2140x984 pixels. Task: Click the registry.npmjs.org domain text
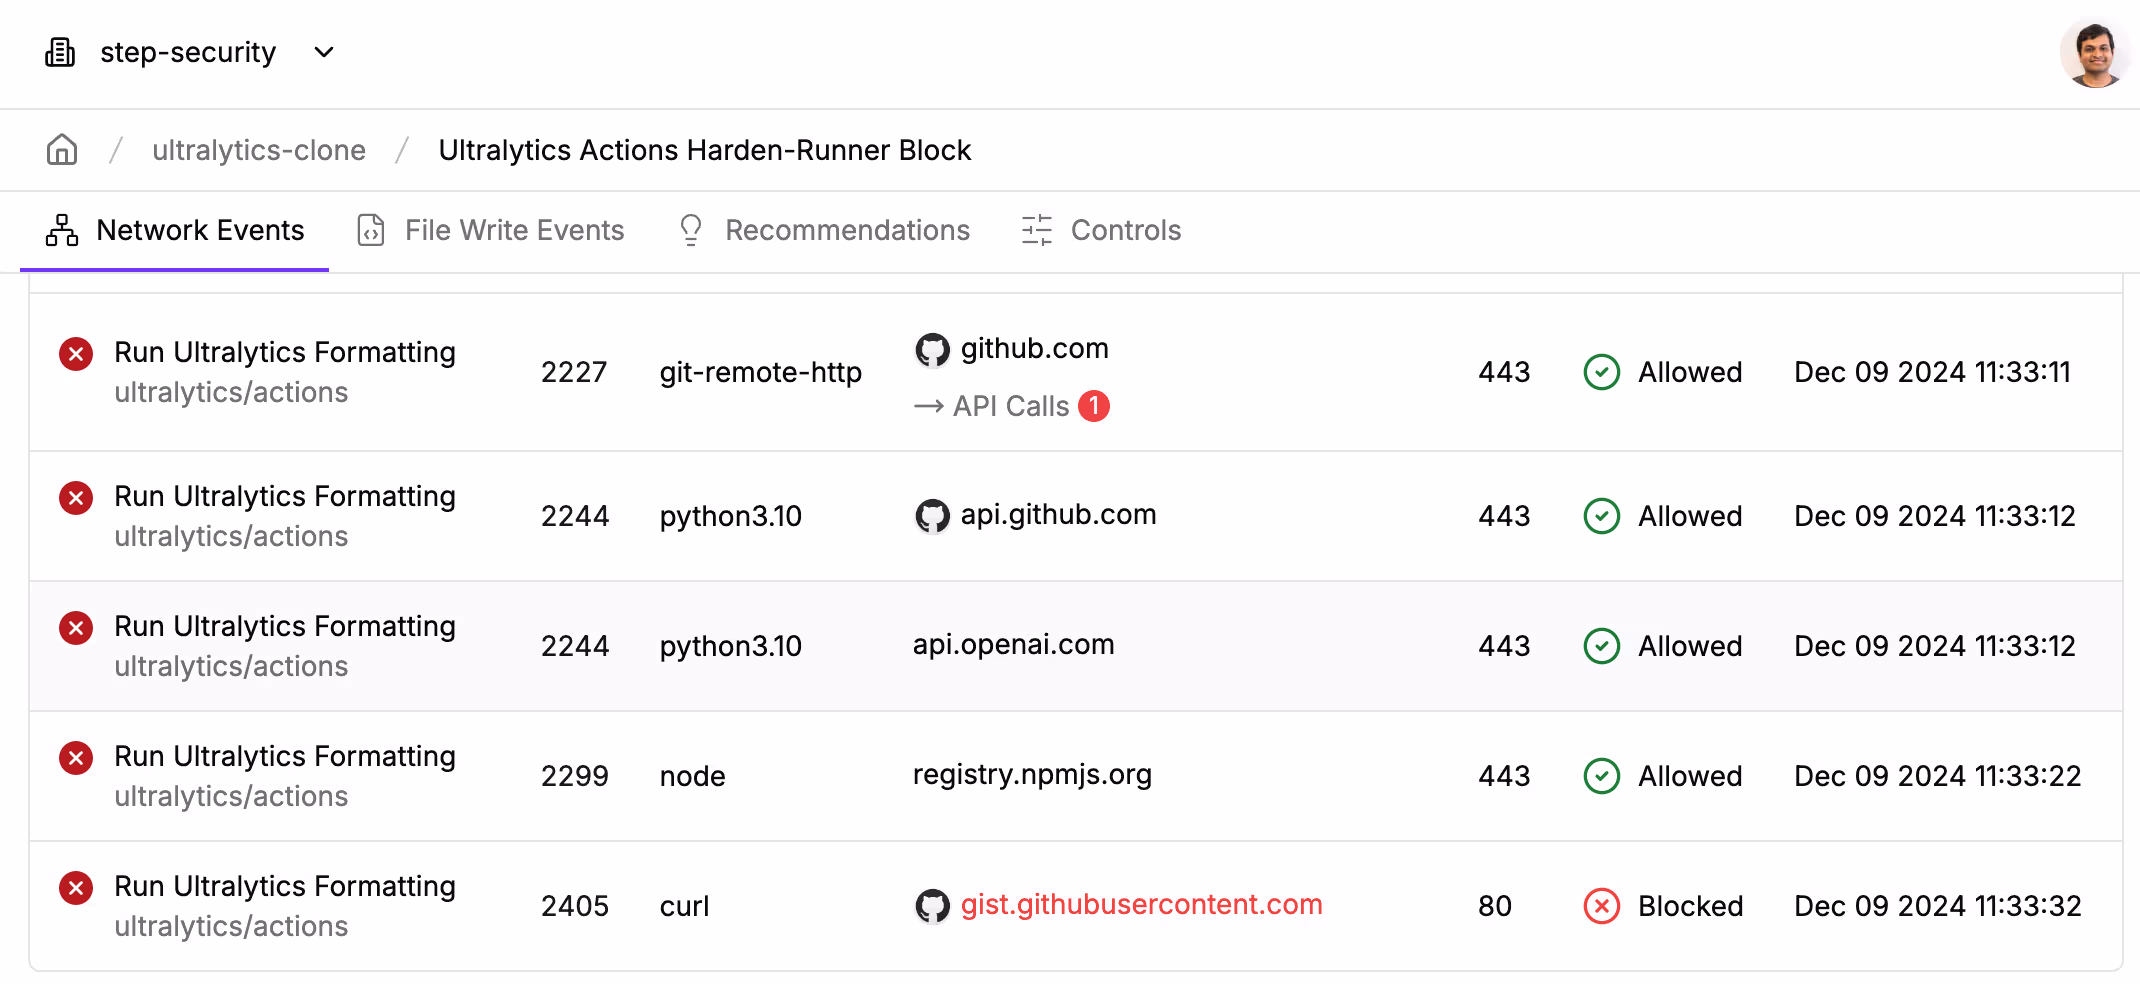pos(1032,775)
